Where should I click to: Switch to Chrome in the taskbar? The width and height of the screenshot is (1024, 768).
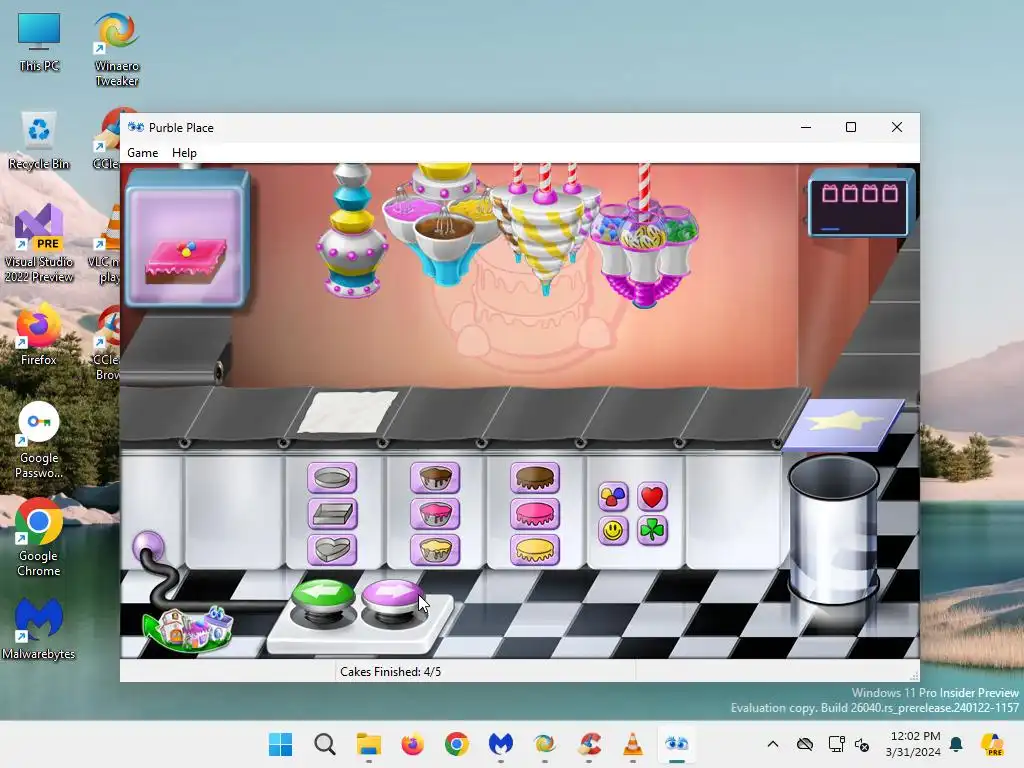[456, 744]
